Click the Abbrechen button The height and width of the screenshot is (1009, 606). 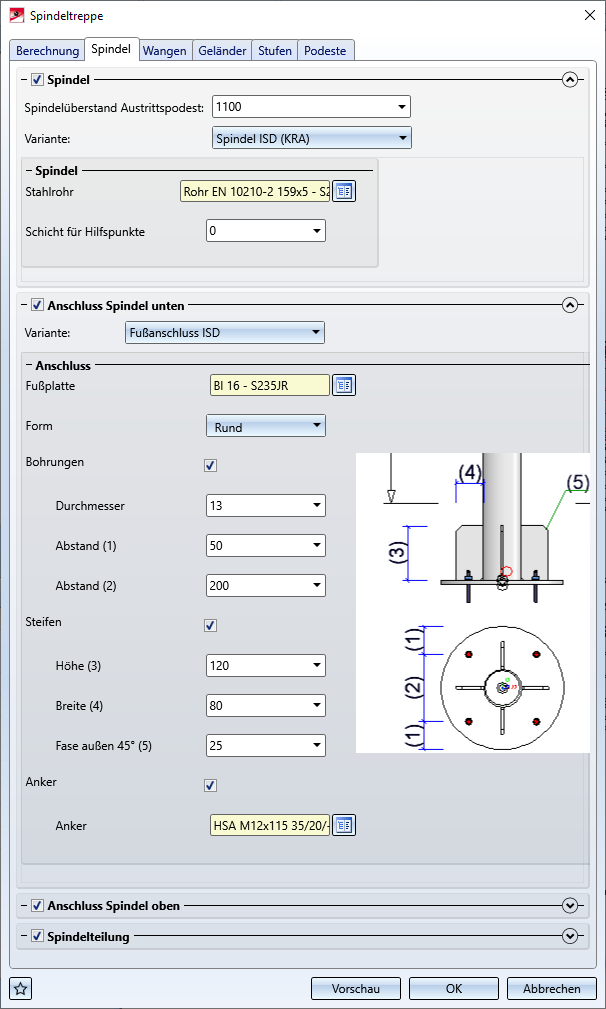(x=551, y=988)
